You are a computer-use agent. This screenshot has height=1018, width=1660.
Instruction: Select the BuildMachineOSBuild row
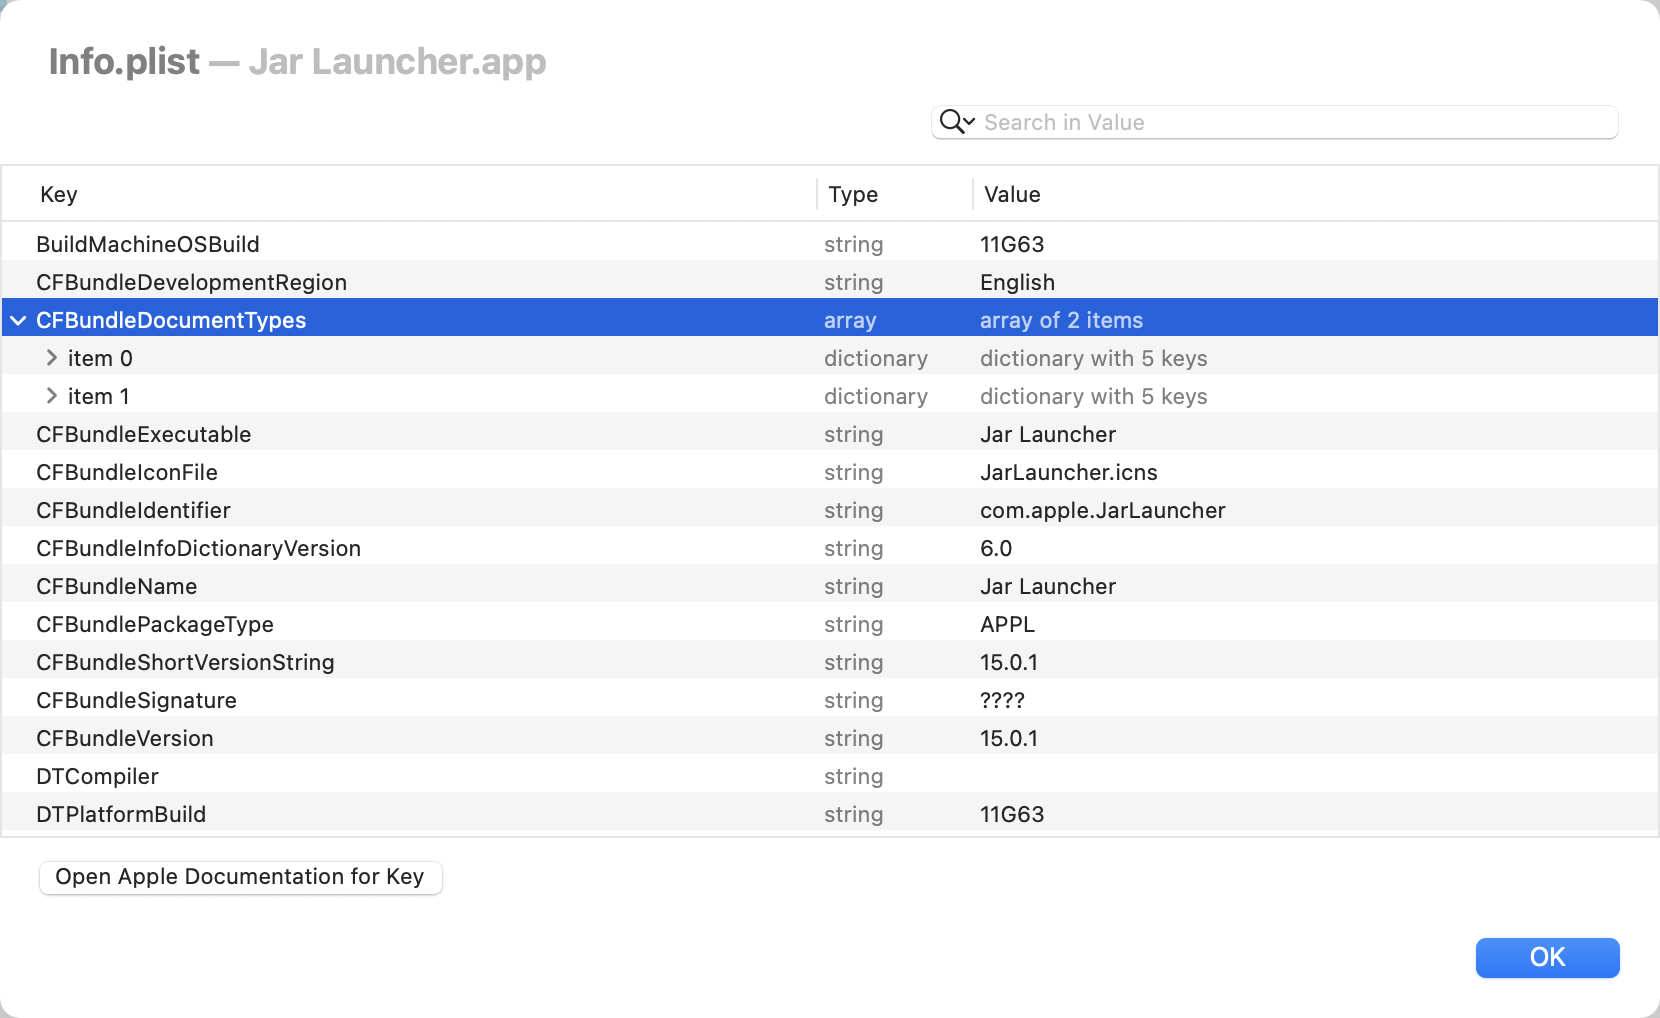pyautogui.click(x=148, y=245)
